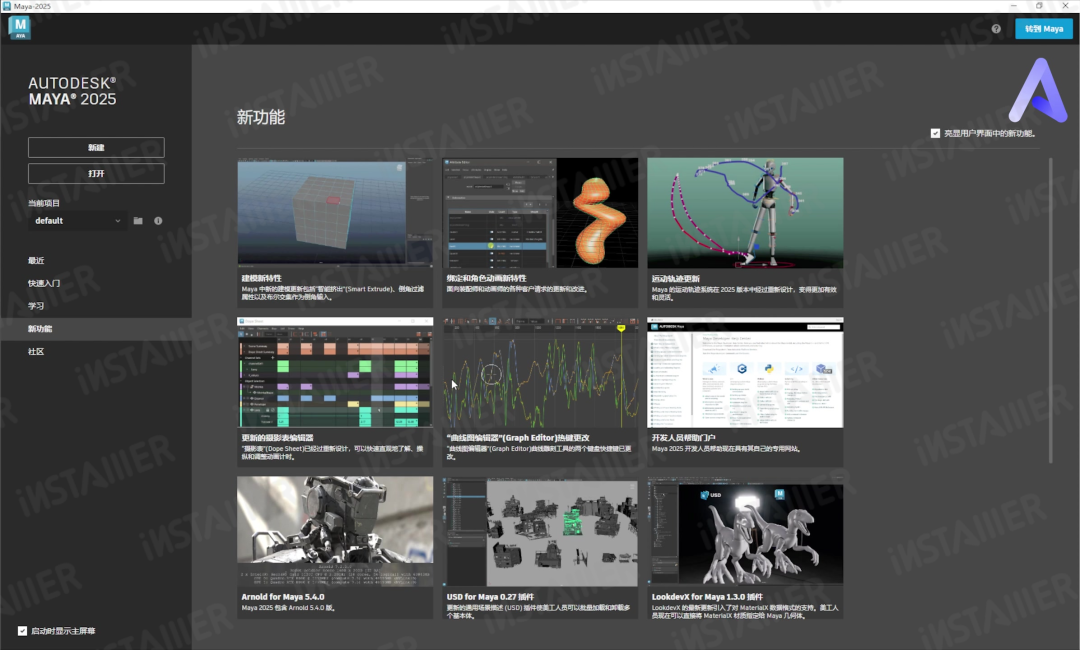The height and width of the screenshot is (650, 1080).
Task: Open the LookdevX for Maya 1.3.0 thumbnail
Action: 745,532
